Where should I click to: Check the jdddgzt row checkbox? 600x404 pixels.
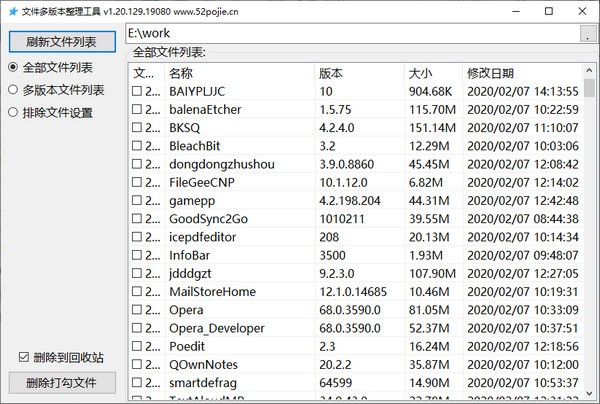pyautogui.click(x=137, y=273)
